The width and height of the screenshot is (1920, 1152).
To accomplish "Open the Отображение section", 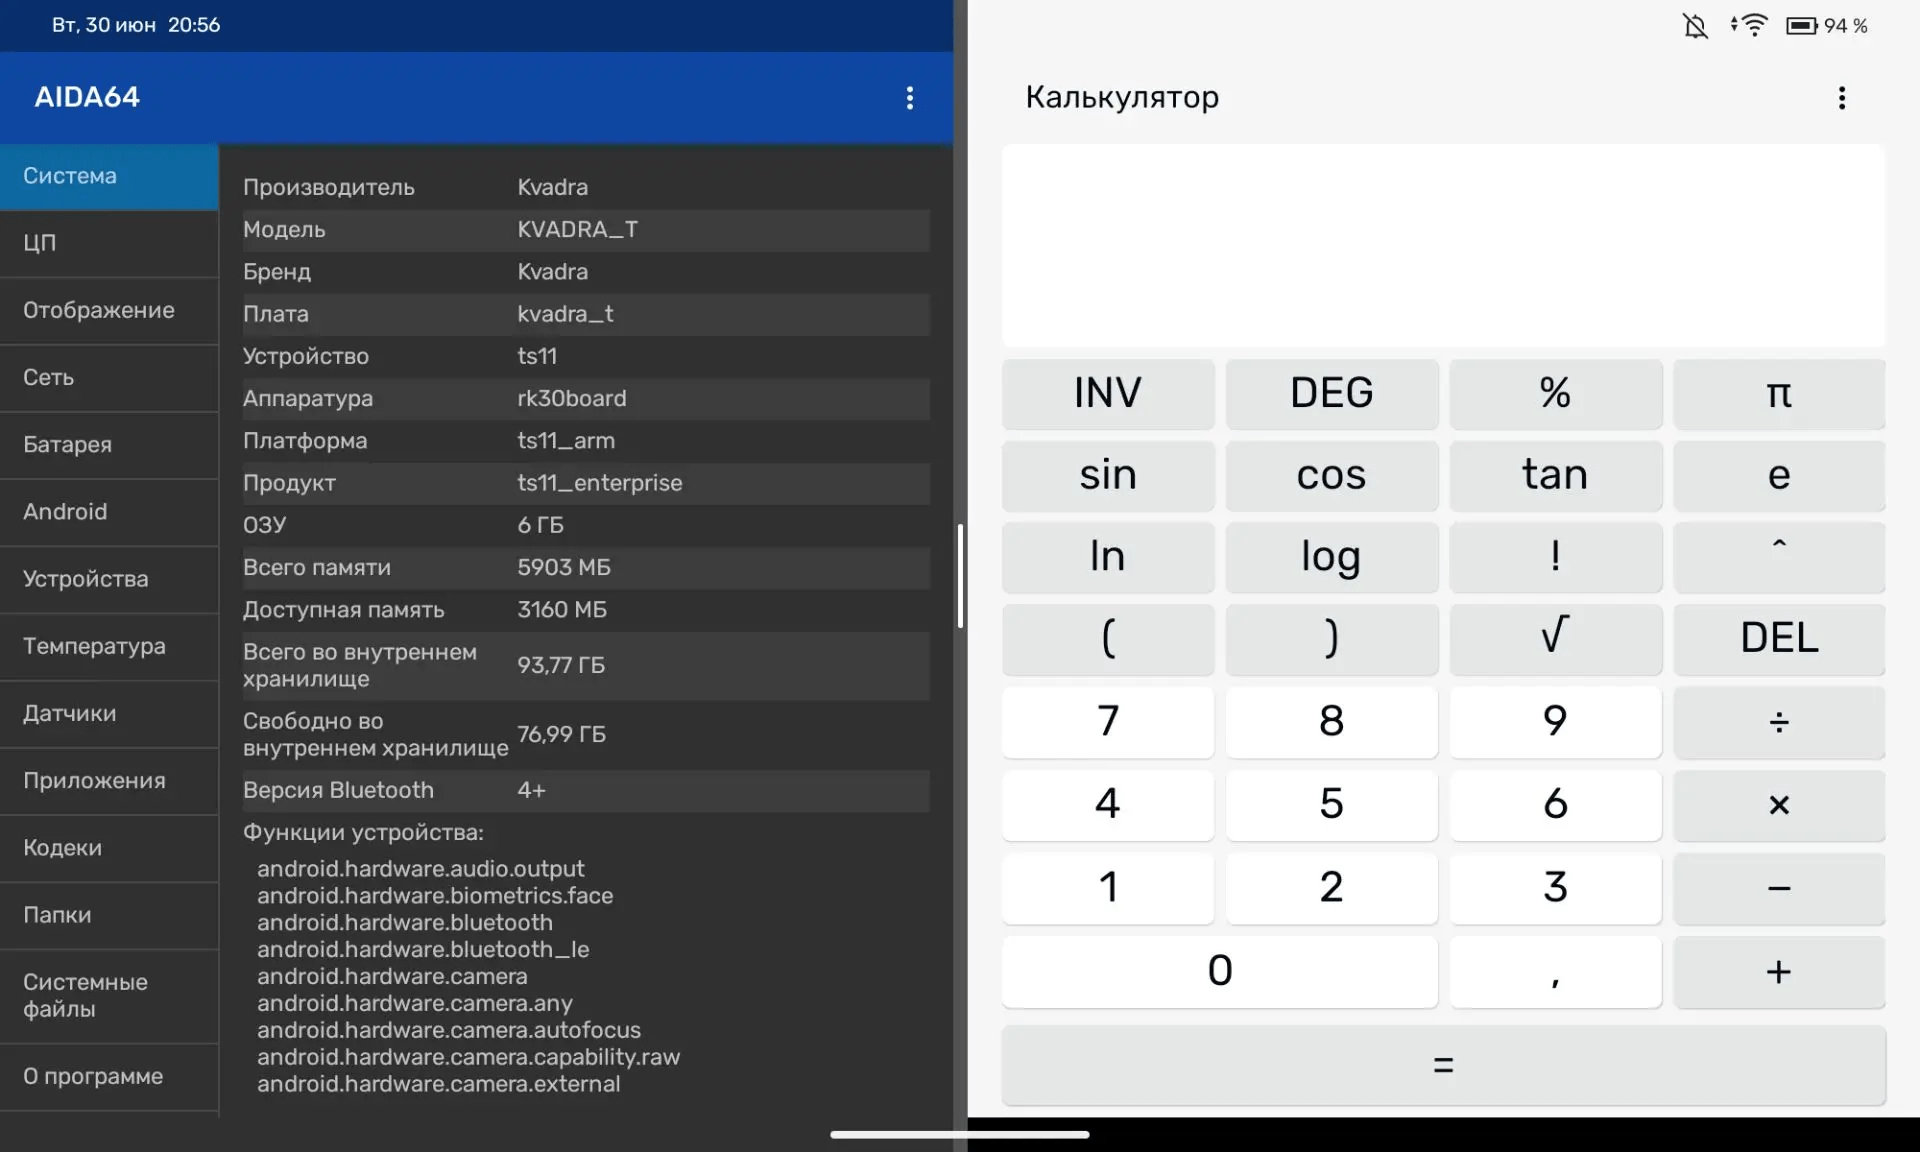I will click(x=109, y=310).
